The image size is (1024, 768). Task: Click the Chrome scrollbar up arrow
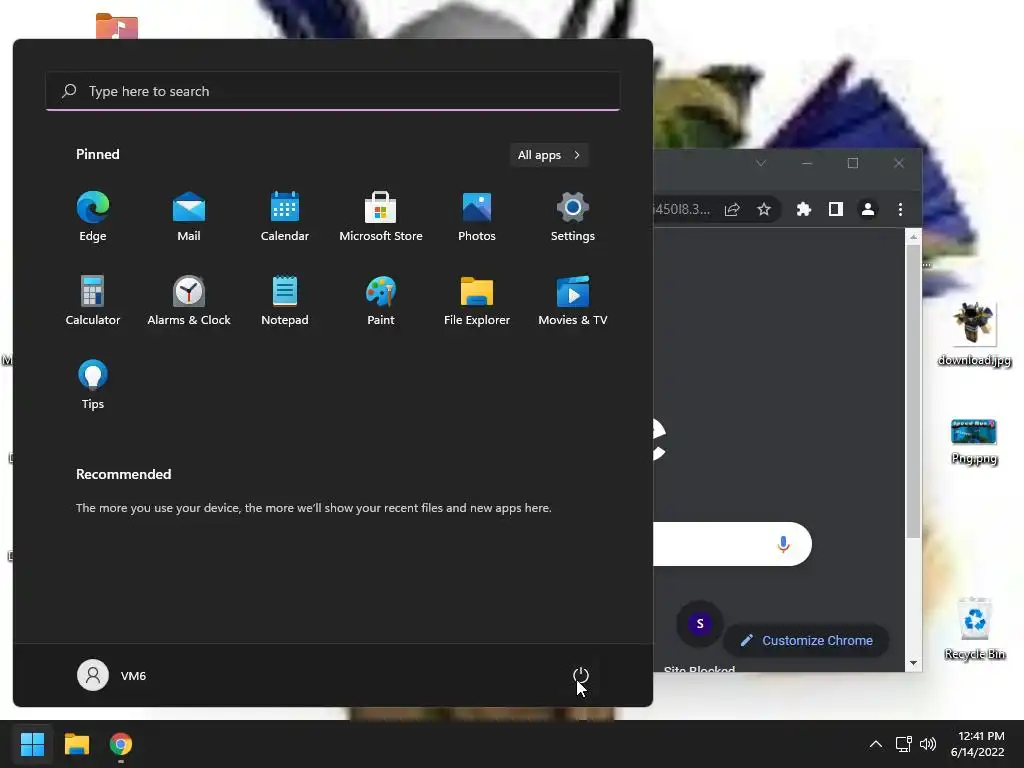click(913, 236)
